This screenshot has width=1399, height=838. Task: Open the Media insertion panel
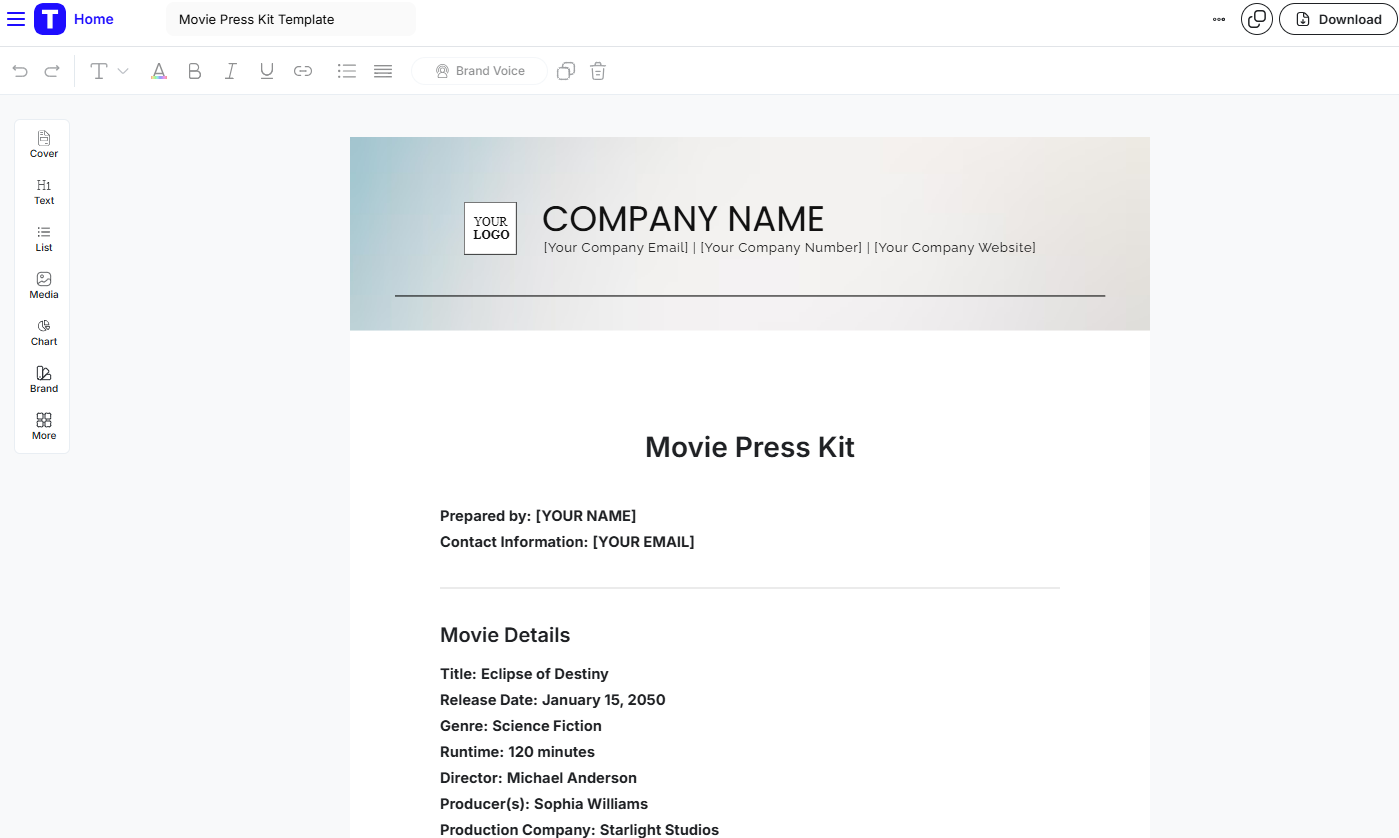tap(43, 284)
